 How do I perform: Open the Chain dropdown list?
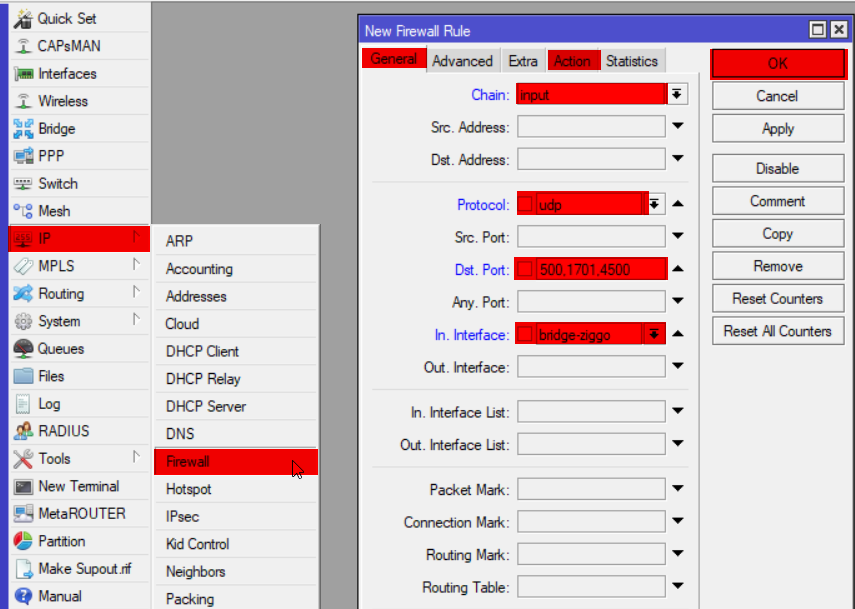pyautogui.click(x=678, y=94)
